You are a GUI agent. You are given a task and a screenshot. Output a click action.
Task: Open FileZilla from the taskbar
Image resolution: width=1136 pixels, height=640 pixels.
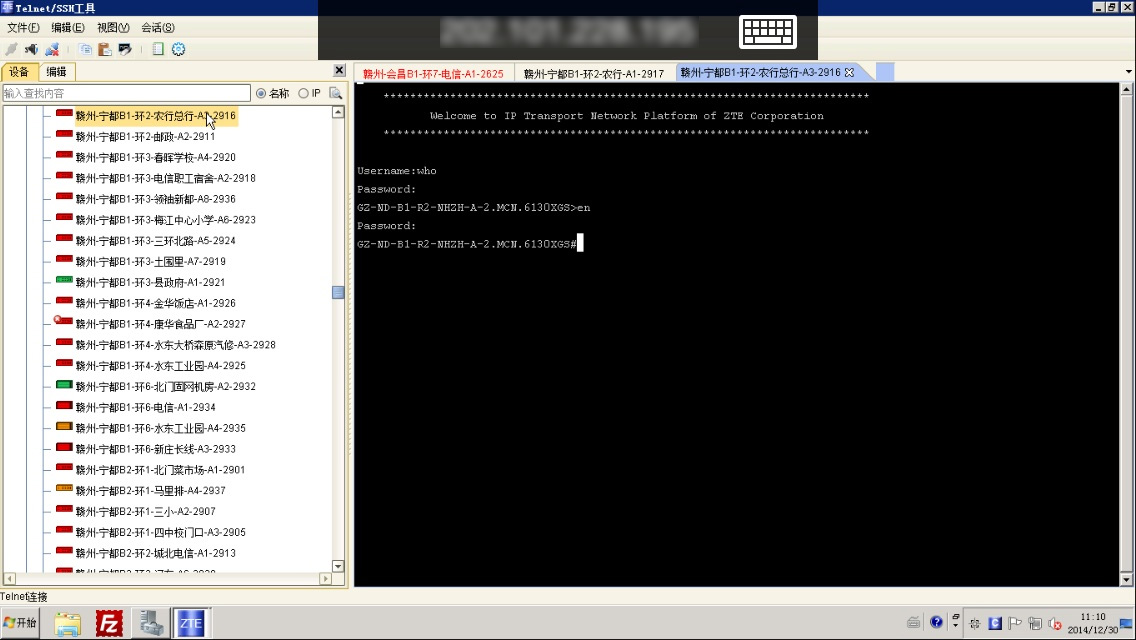(x=109, y=623)
